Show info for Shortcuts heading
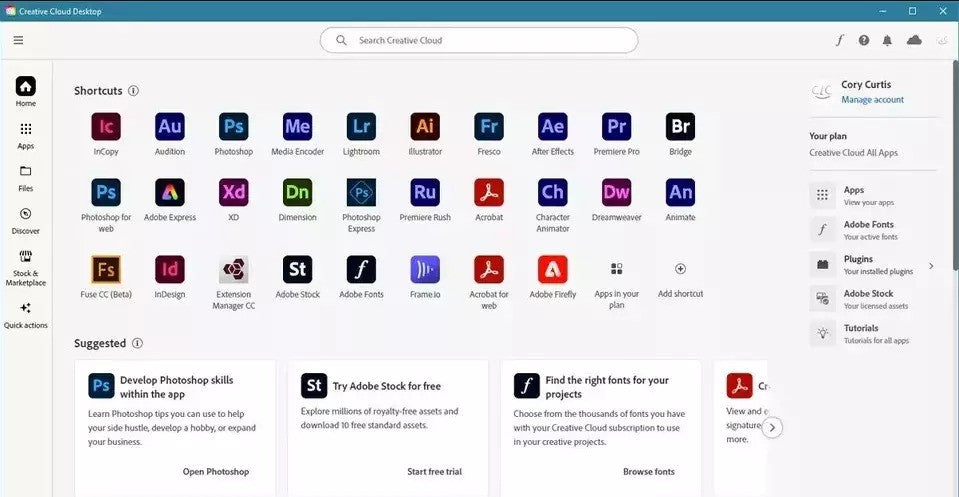Viewport: 959px width, 497px height. point(134,91)
